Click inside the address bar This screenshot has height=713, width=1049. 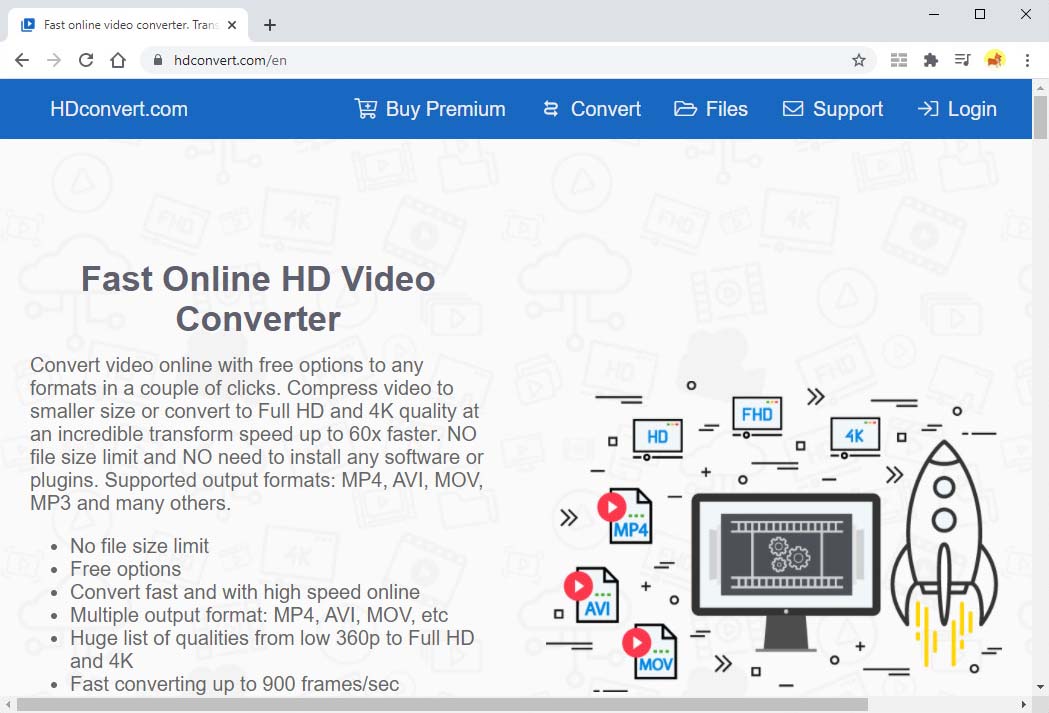(400, 60)
